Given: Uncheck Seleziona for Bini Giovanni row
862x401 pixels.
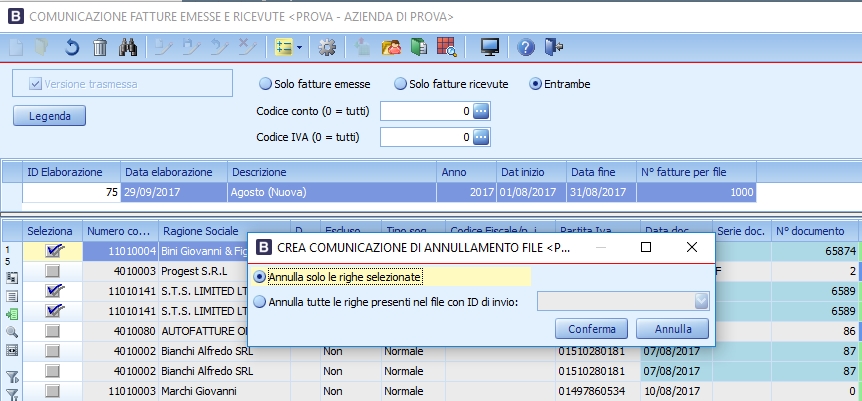Looking at the screenshot, I should [53, 251].
